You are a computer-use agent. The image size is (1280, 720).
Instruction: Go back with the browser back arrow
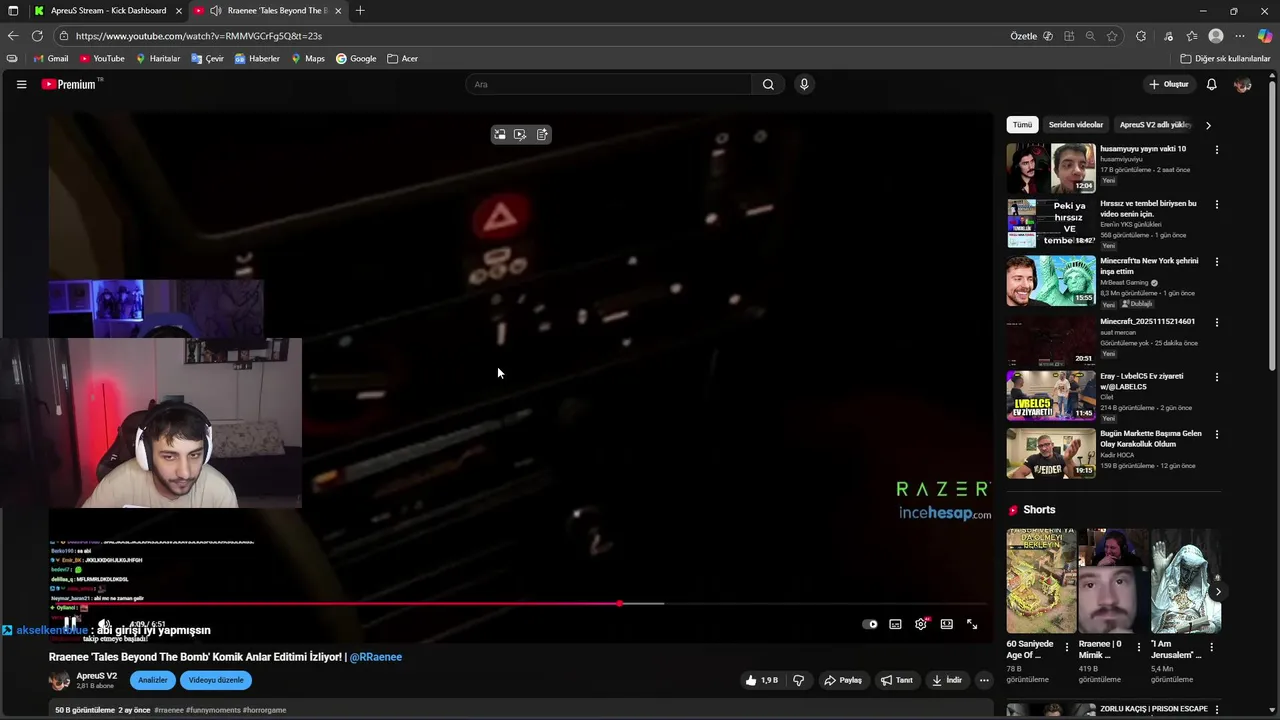[x=13, y=36]
